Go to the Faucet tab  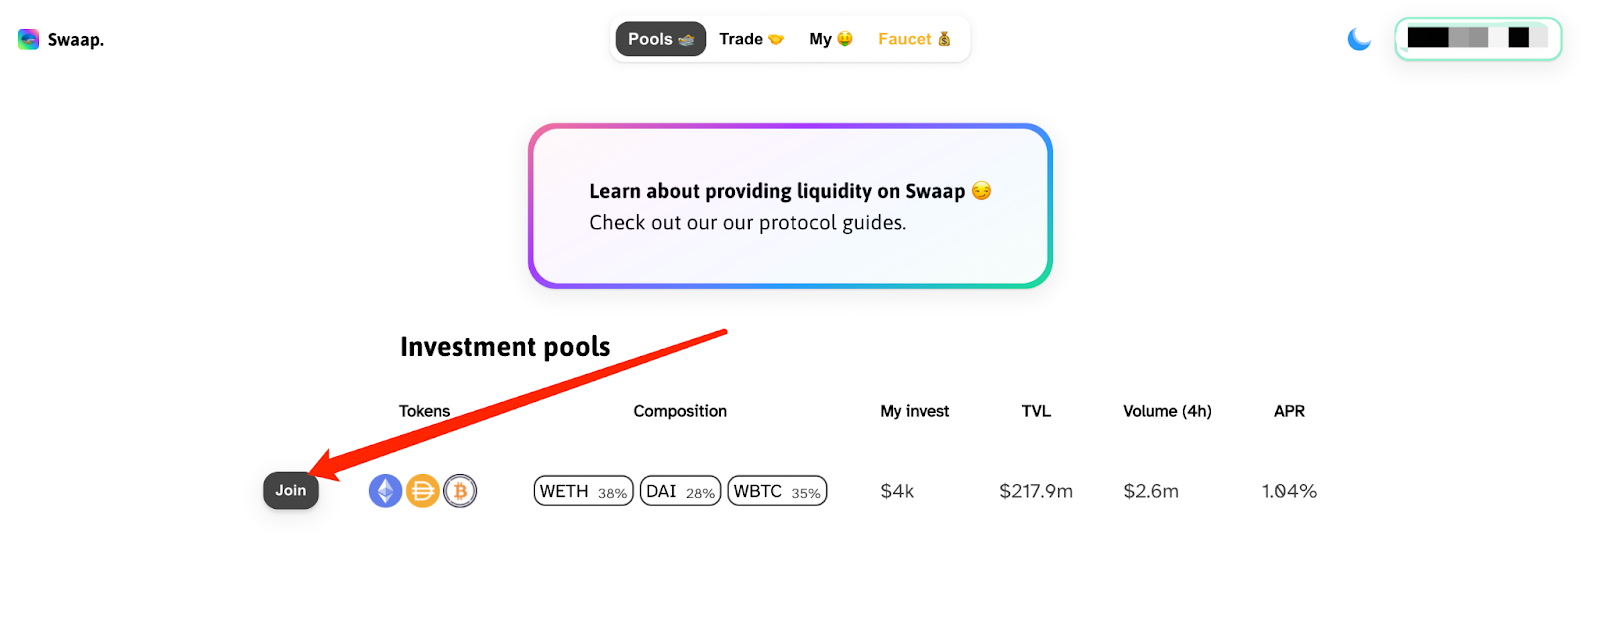915,39
